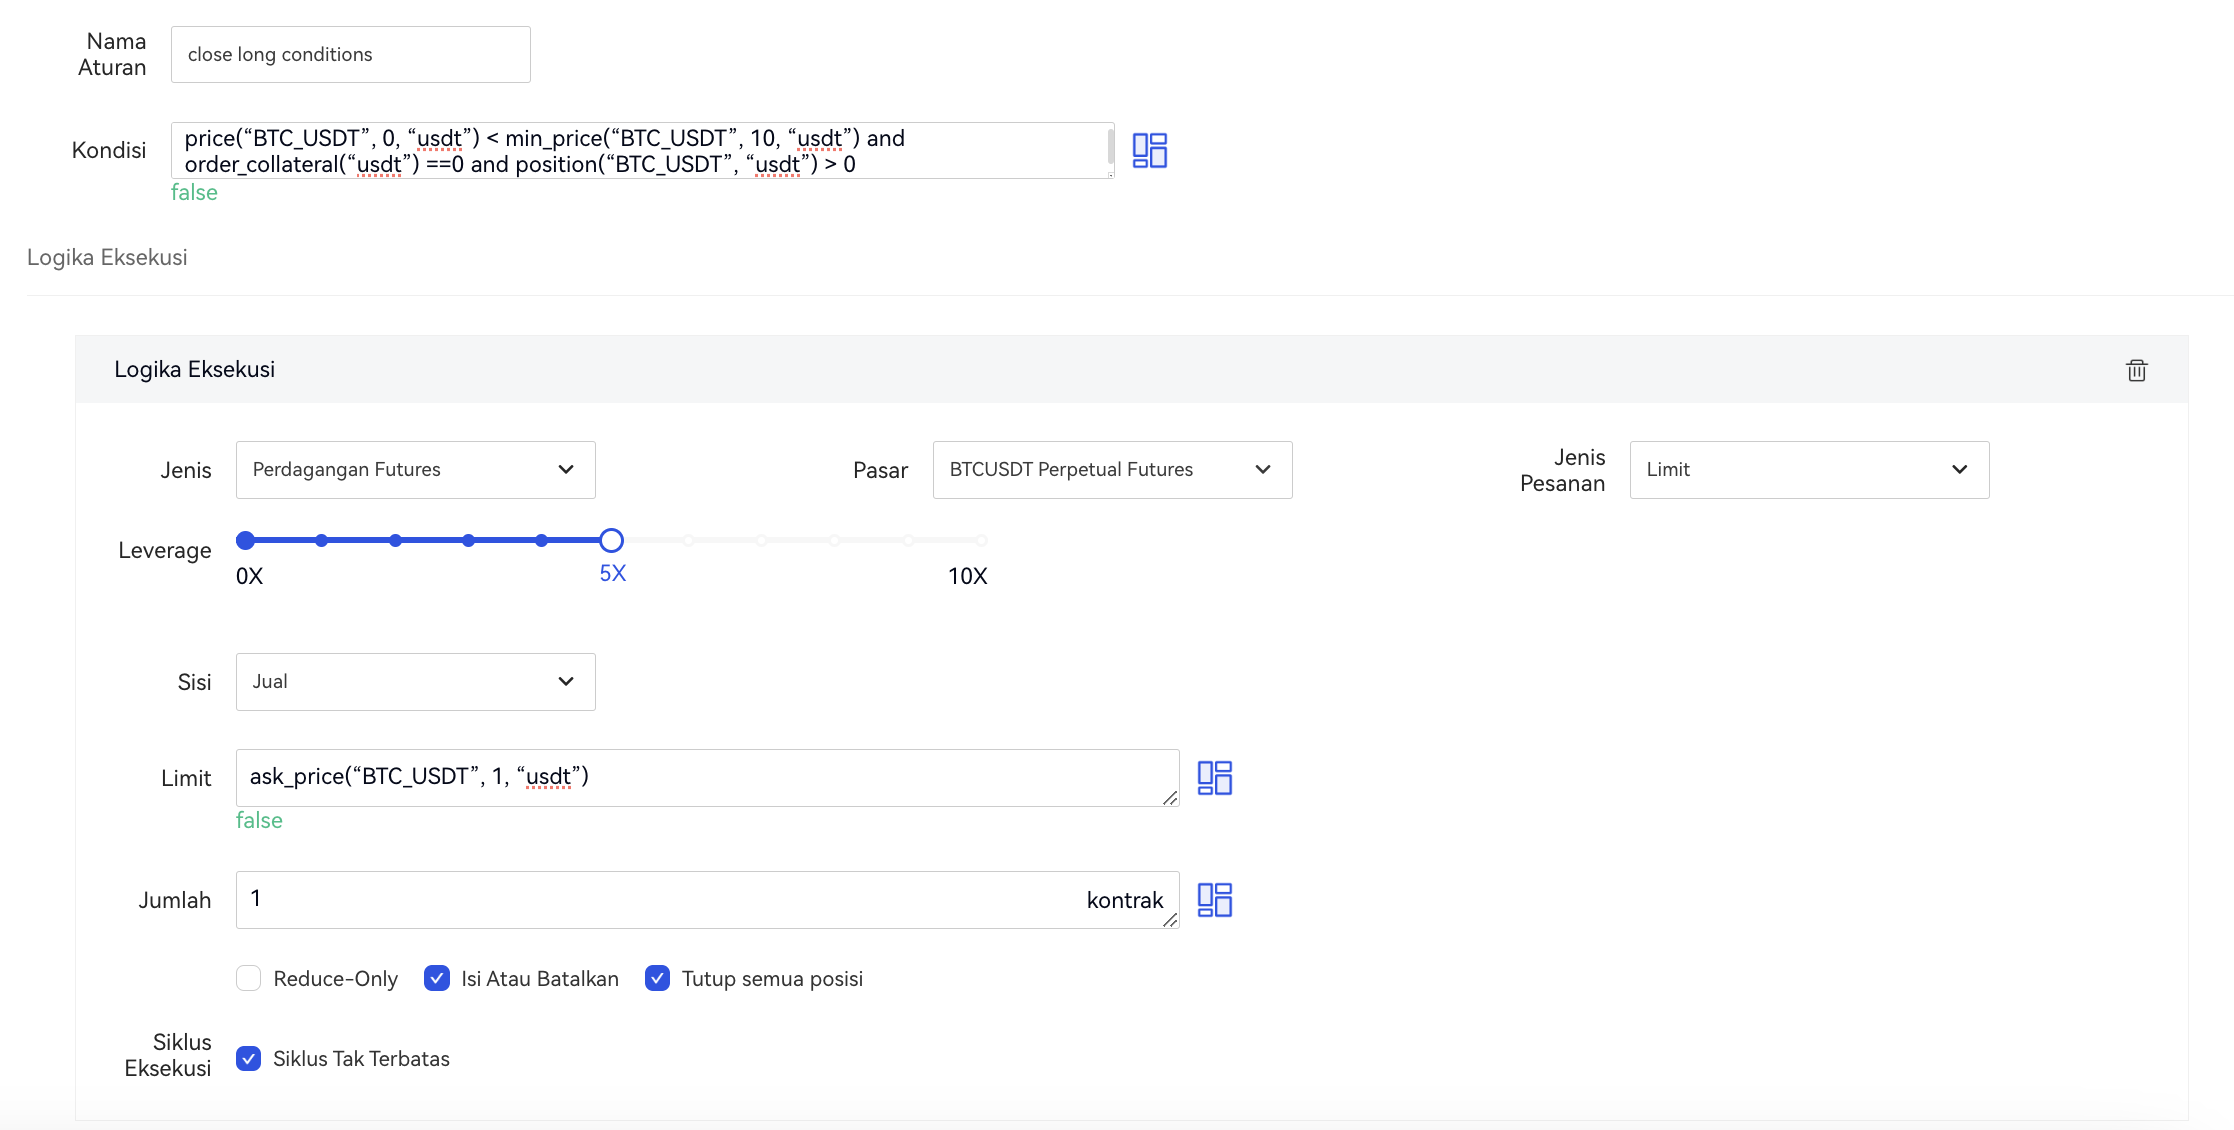Open formula builder icon beside Jumlah field
Screen dimensions: 2234x1130
(1214, 899)
